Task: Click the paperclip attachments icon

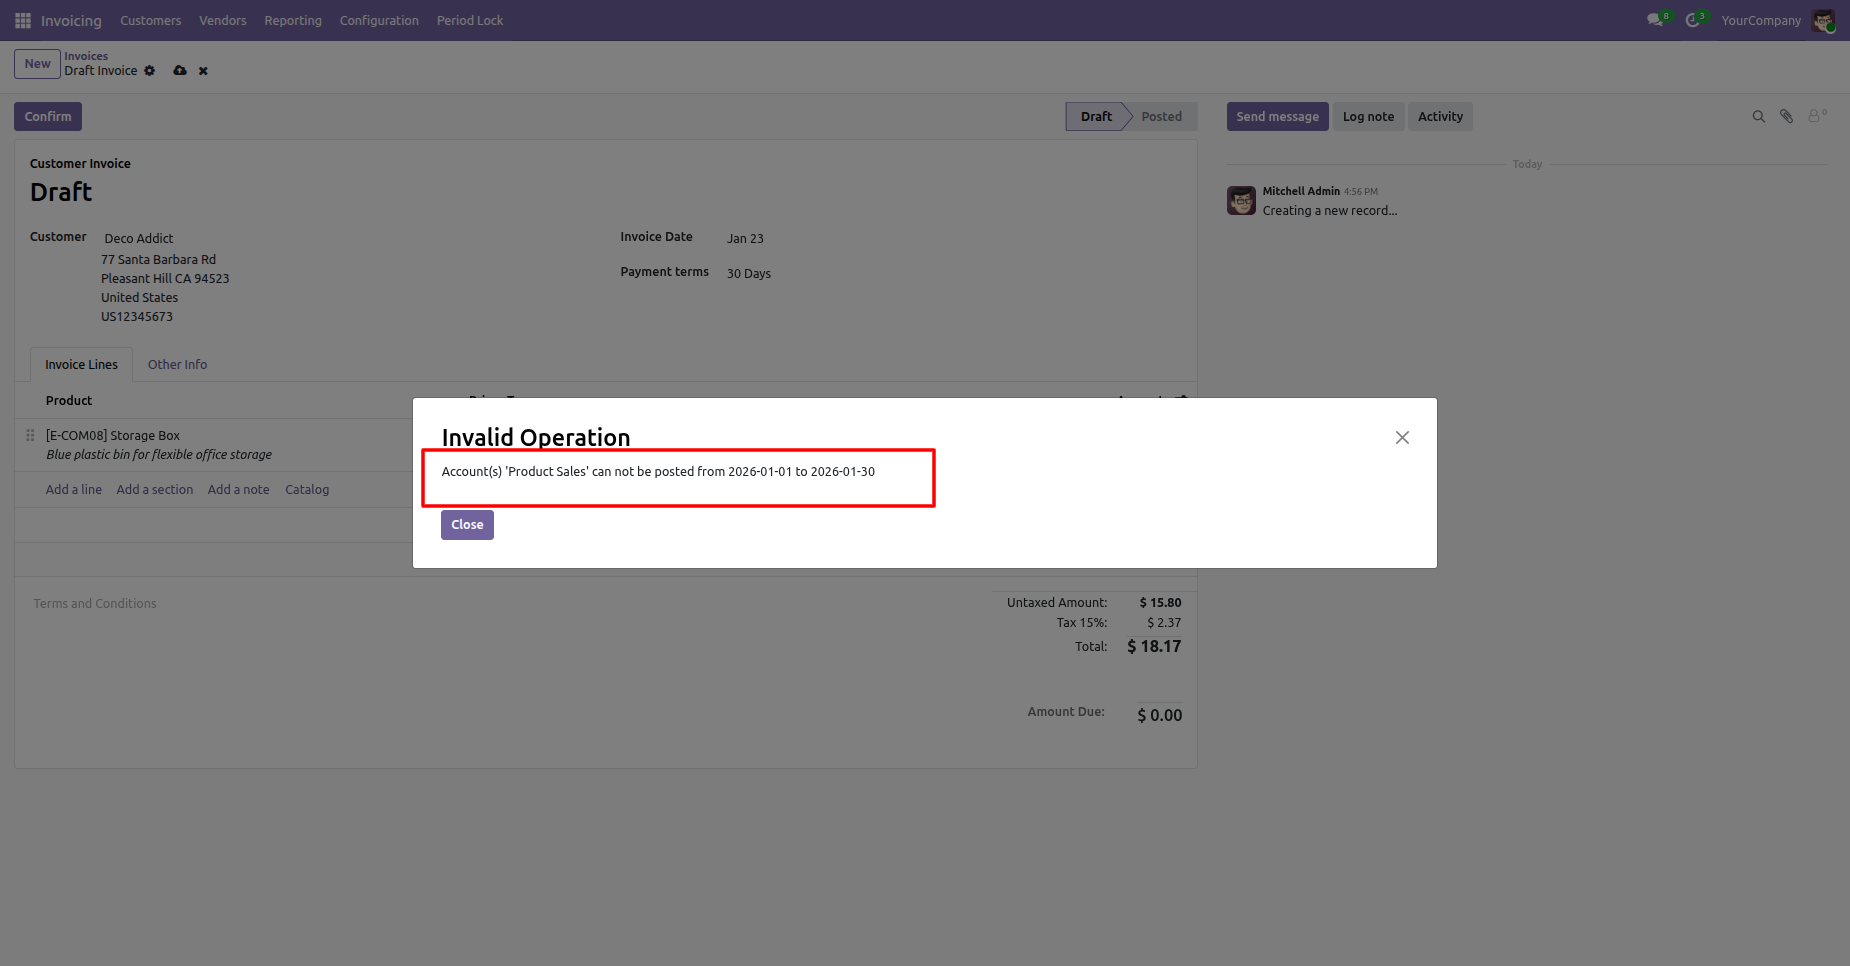Action: pyautogui.click(x=1787, y=117)
